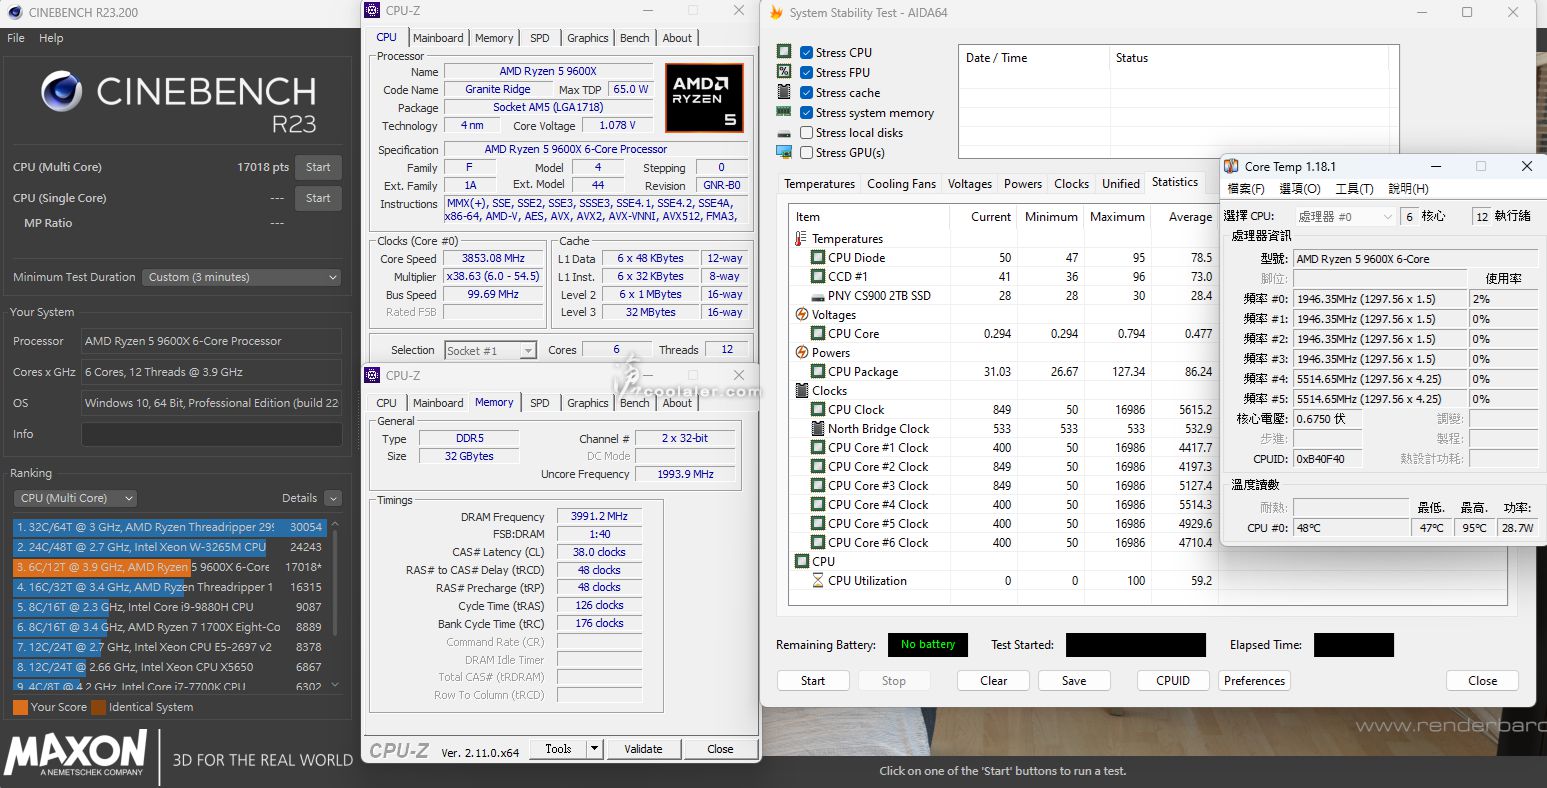Uncheck the Stress cache checkbox
The width and height of the screenshot is (1547, 788).
(x=806, y=92)
